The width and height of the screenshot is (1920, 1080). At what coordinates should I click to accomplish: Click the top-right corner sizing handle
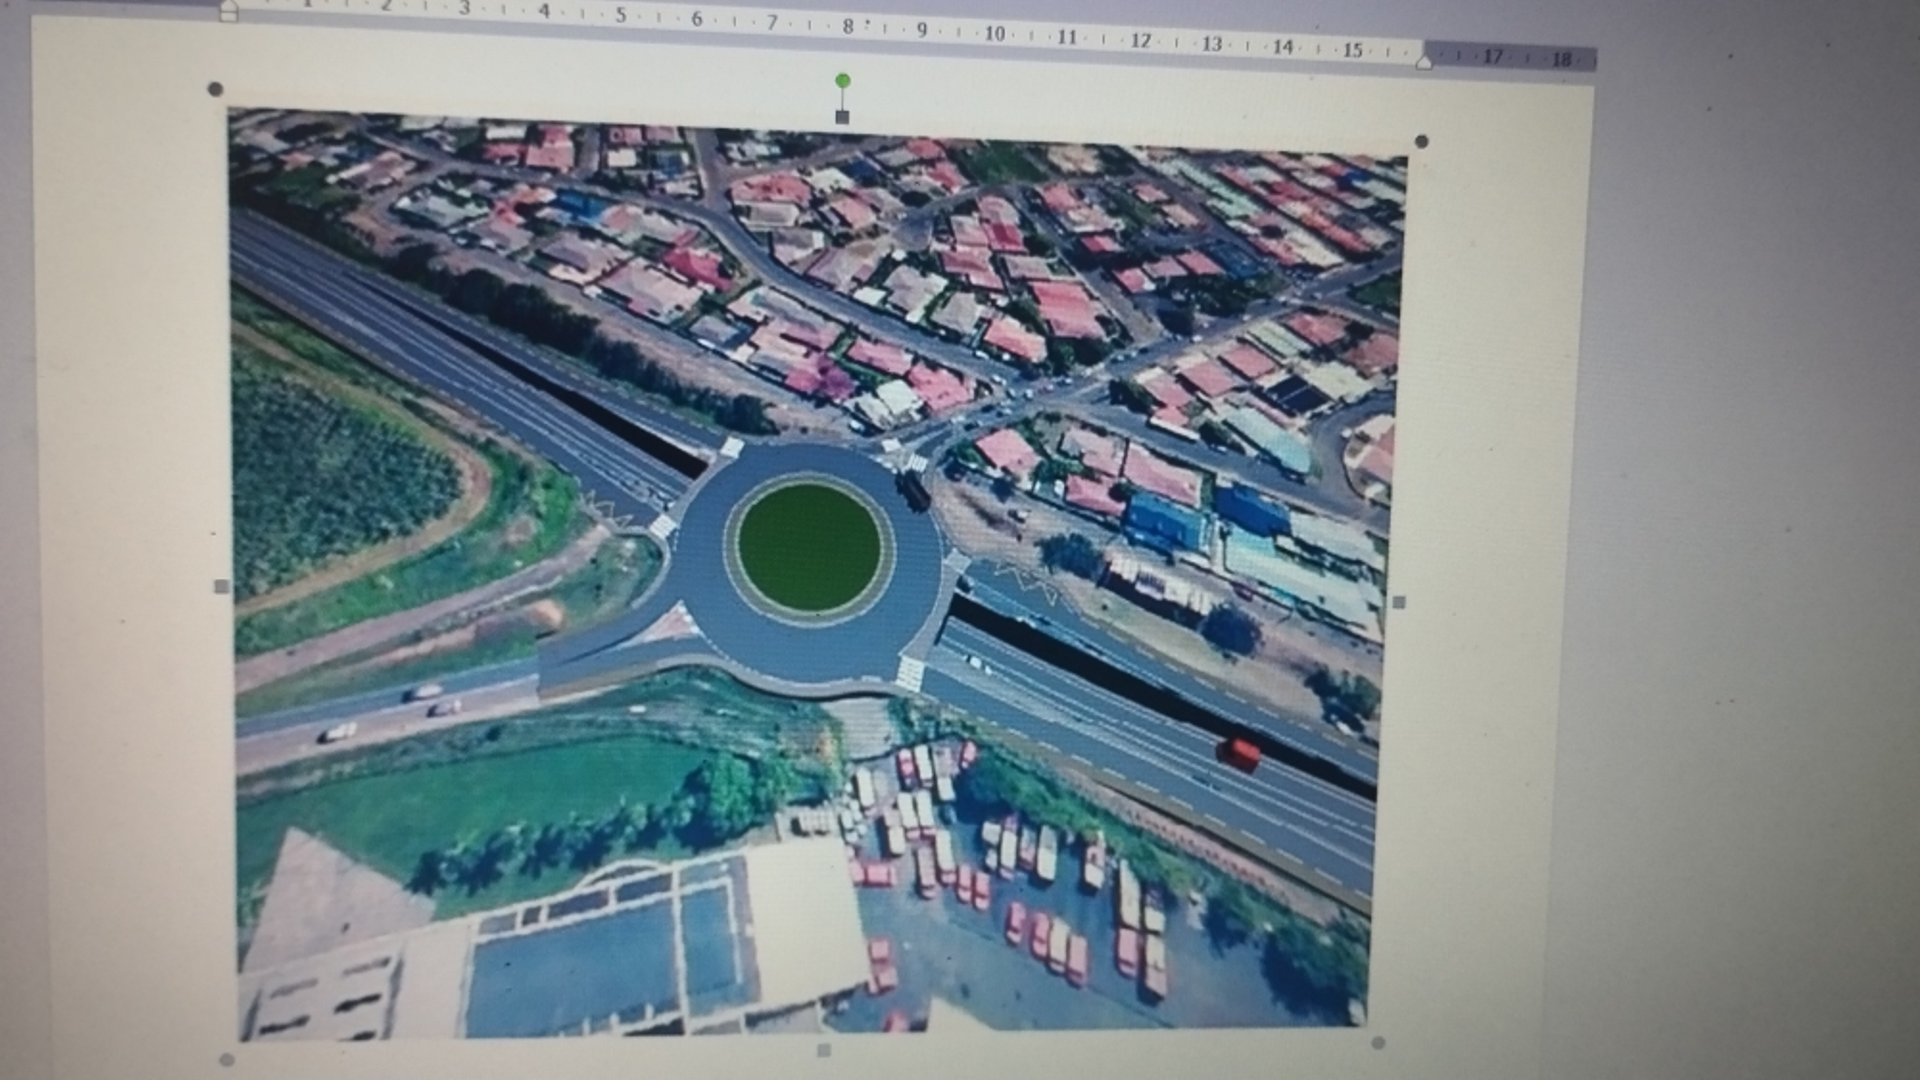point(1422,141)
